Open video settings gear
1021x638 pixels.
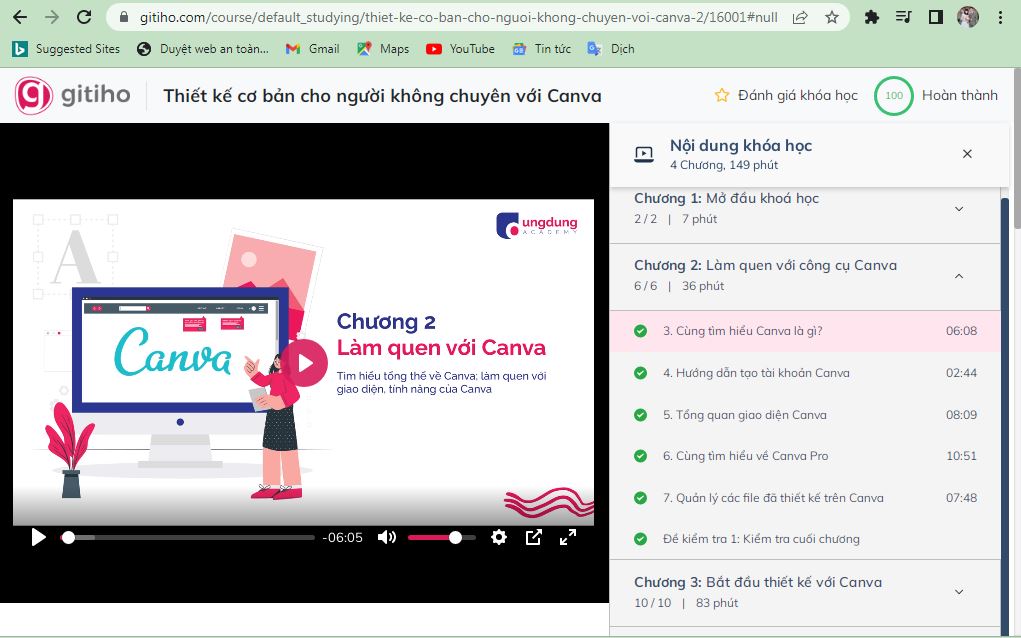pos(499,537)
